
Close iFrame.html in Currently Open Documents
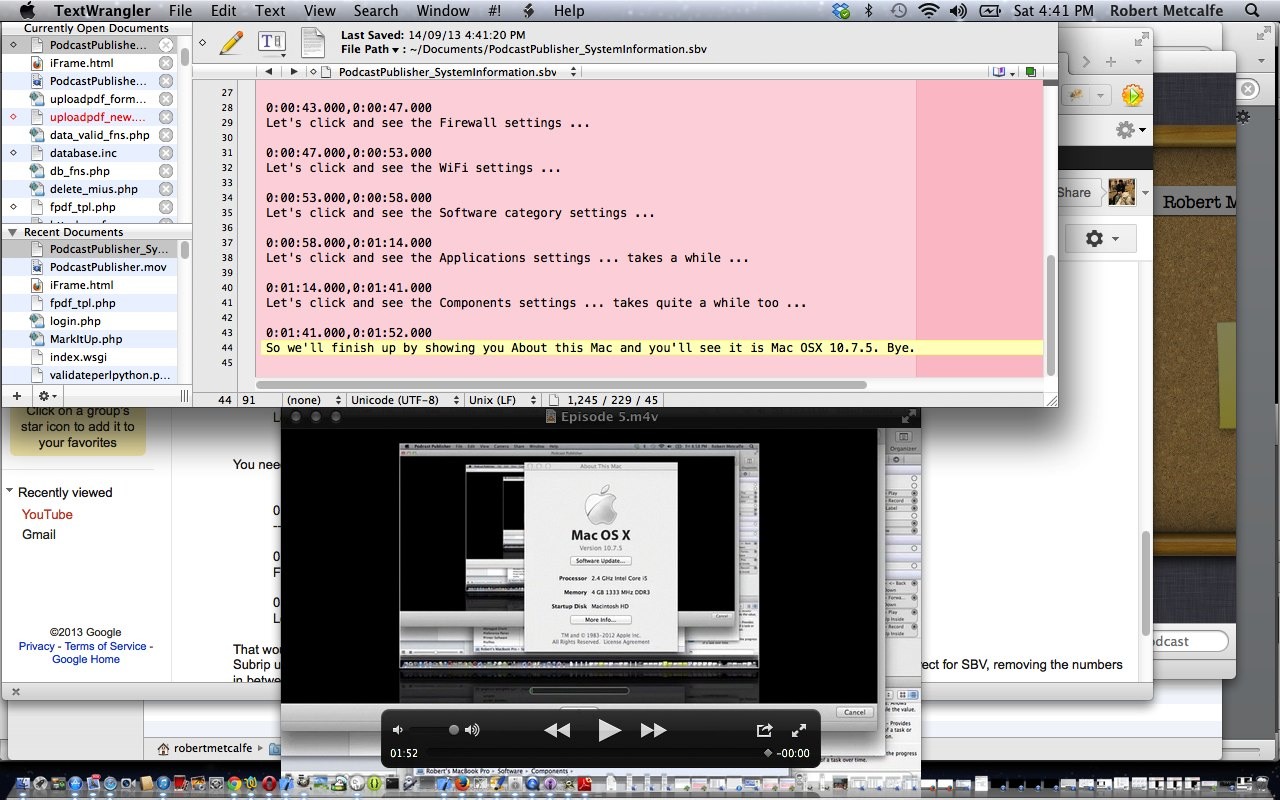pyautogui.click(x=166, y=63)
